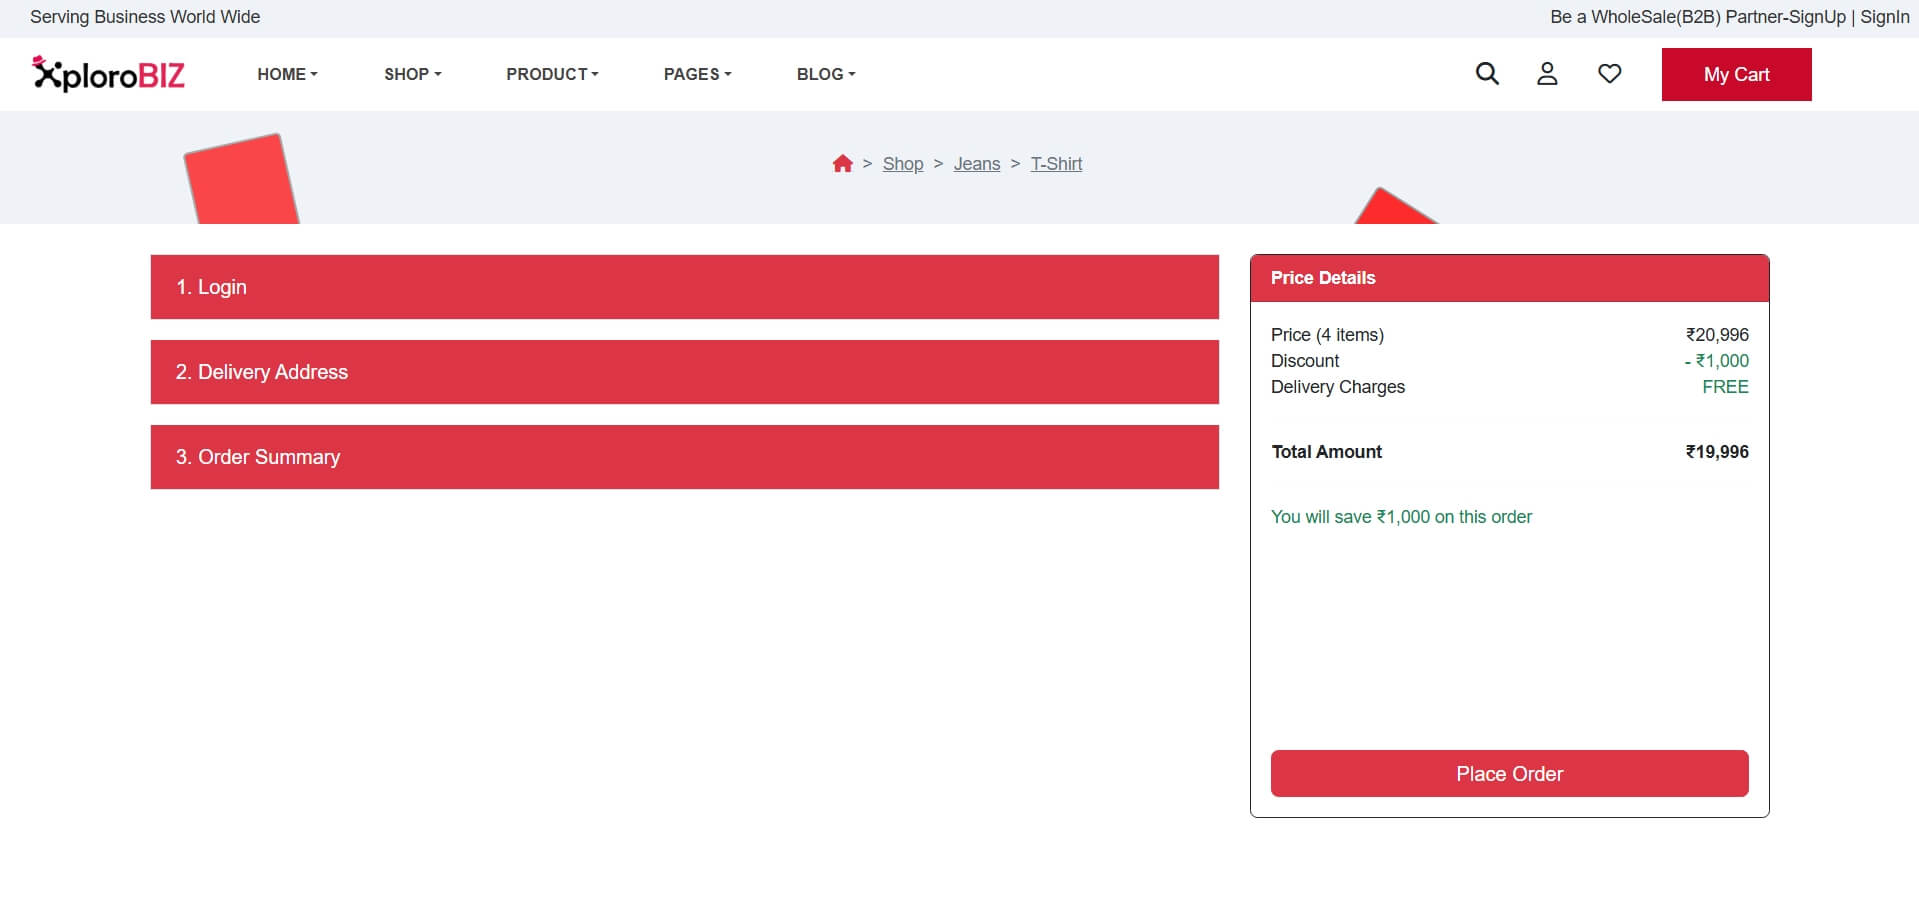Expand the SHOP dropdown menu
The height and width of the screenshot is (924, 1919).
coord(412,74)
